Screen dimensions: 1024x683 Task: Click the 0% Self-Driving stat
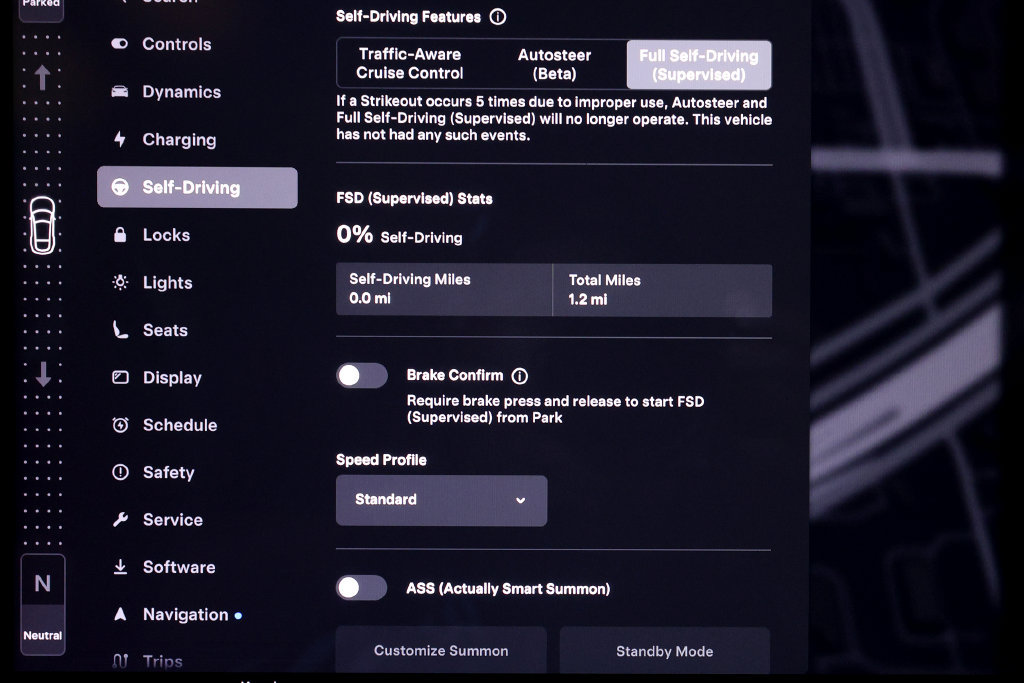(x=399, y=235)
